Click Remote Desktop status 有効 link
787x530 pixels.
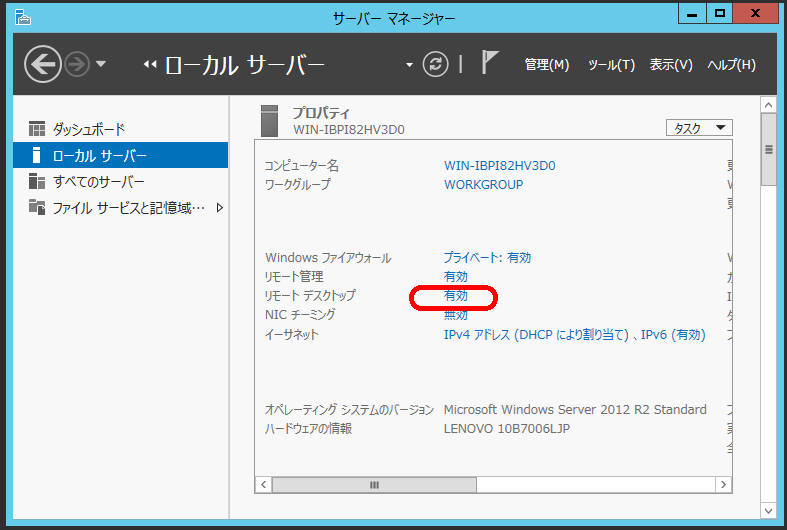(x=455, y=296)
